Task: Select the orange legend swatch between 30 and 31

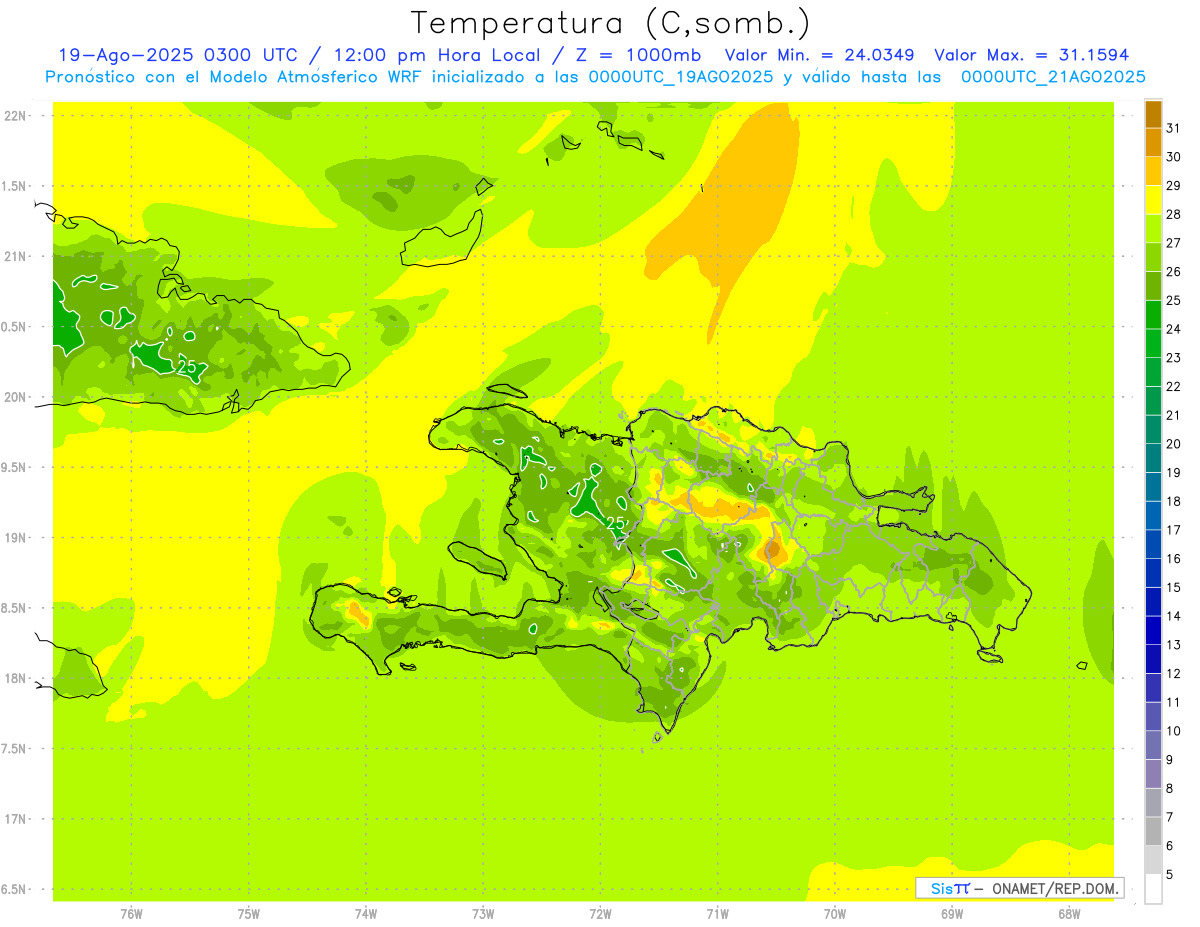Action: (1153, 142)
